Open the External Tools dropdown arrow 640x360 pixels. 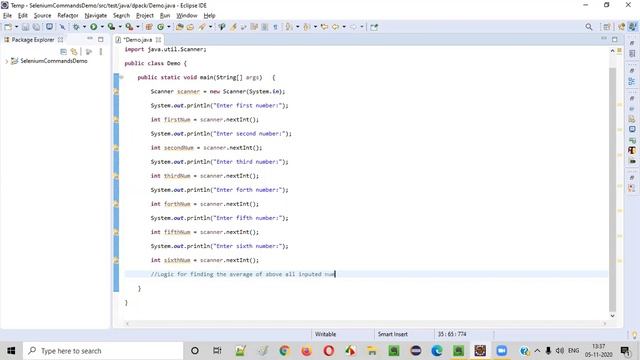tap(138, 27)
